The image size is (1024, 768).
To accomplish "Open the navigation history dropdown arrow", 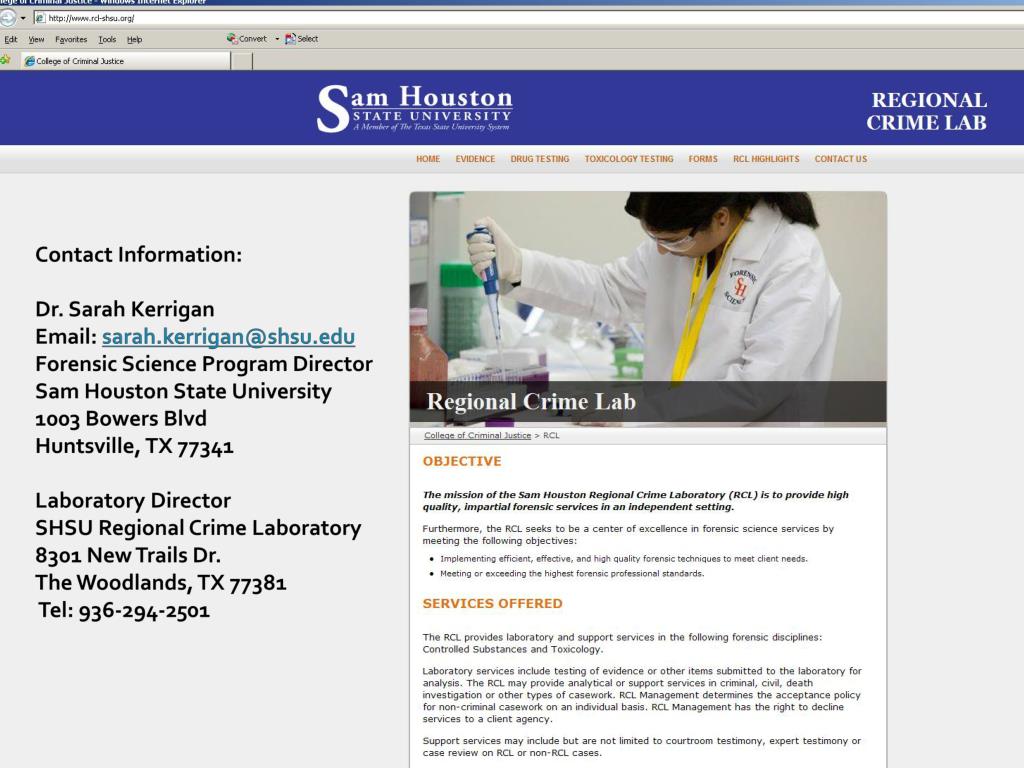I will point(23,18).
